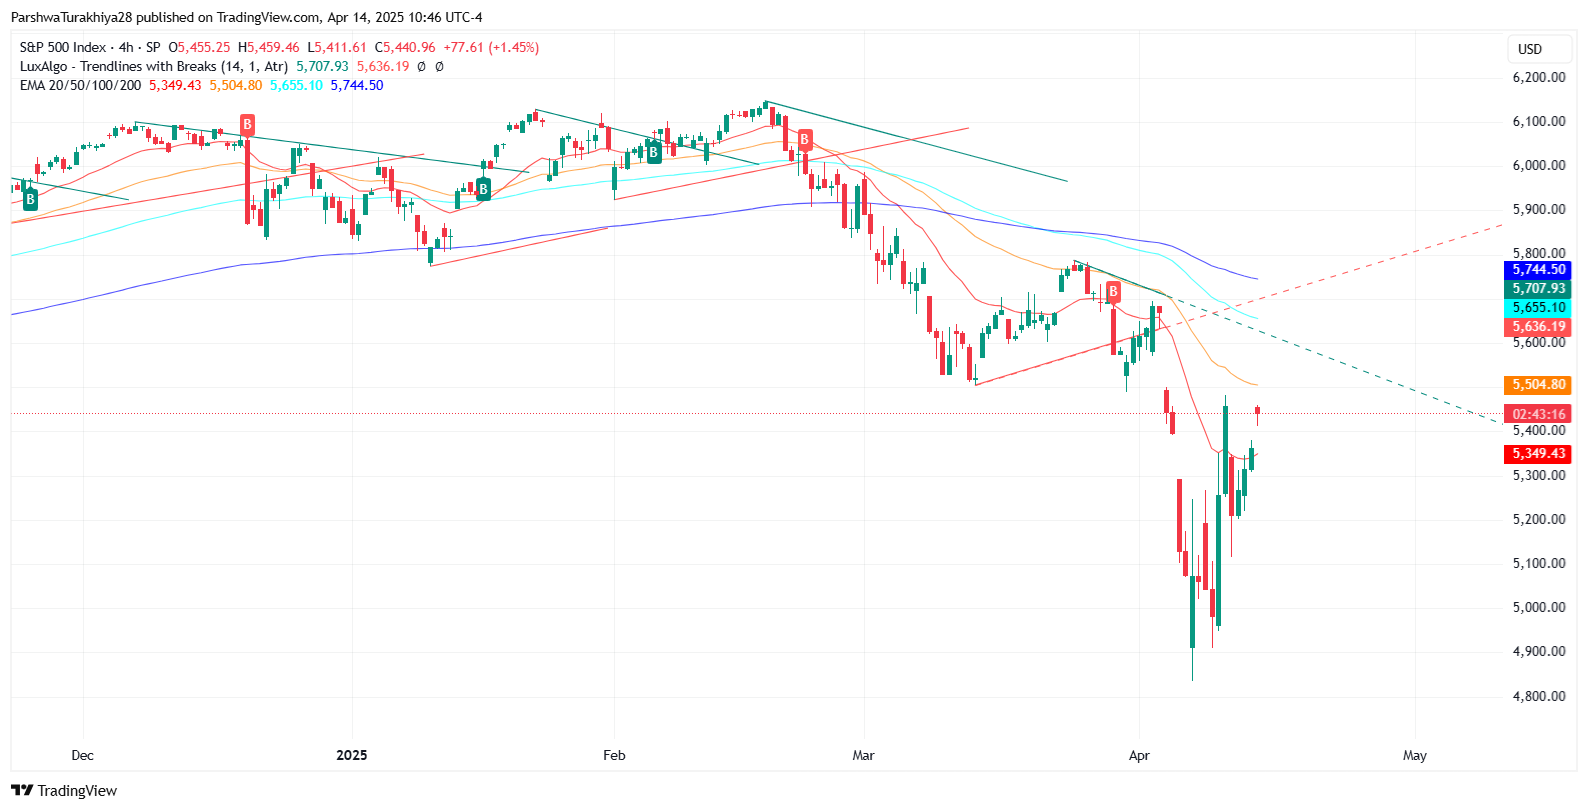Click the EMA legend value 5,655.10
The image size is (1588, 810).
click(297, 85)
